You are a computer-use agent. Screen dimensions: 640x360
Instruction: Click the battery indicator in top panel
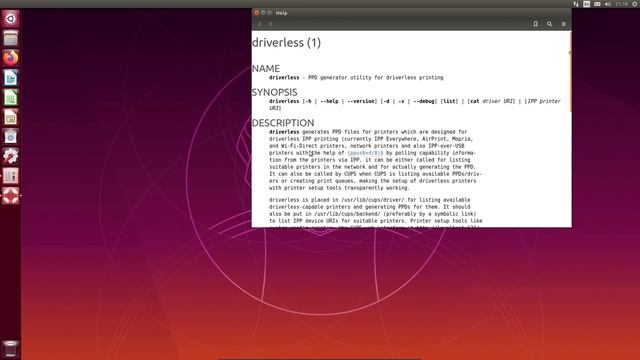(x=597, y=4)
